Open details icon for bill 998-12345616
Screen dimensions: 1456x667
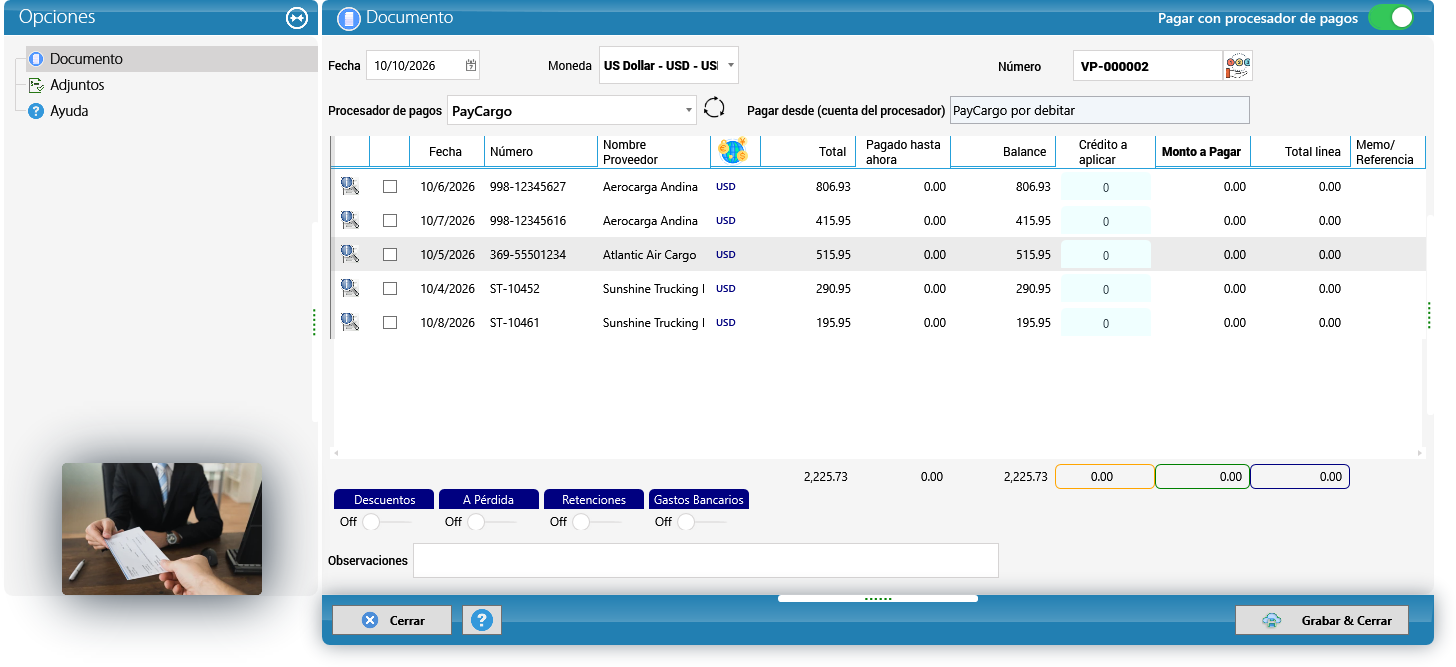click(349, 220)
